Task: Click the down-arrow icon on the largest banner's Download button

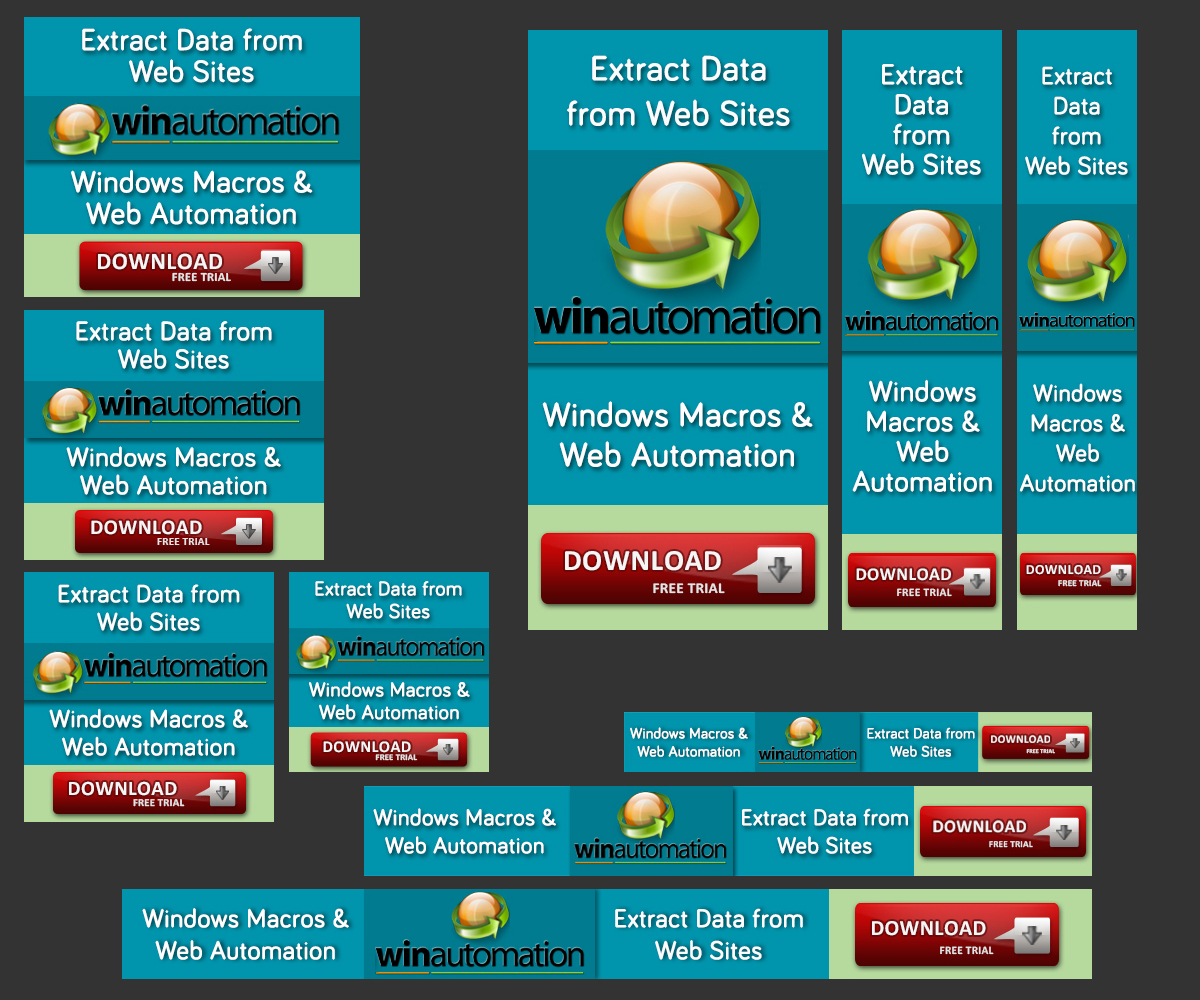Action: 779,569
